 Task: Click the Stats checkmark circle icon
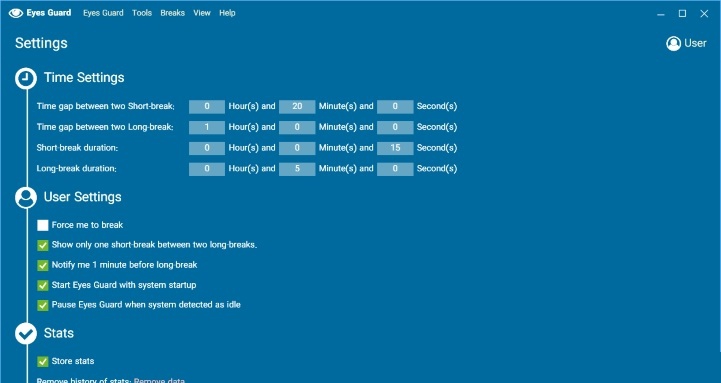click(x=26, y=334)
